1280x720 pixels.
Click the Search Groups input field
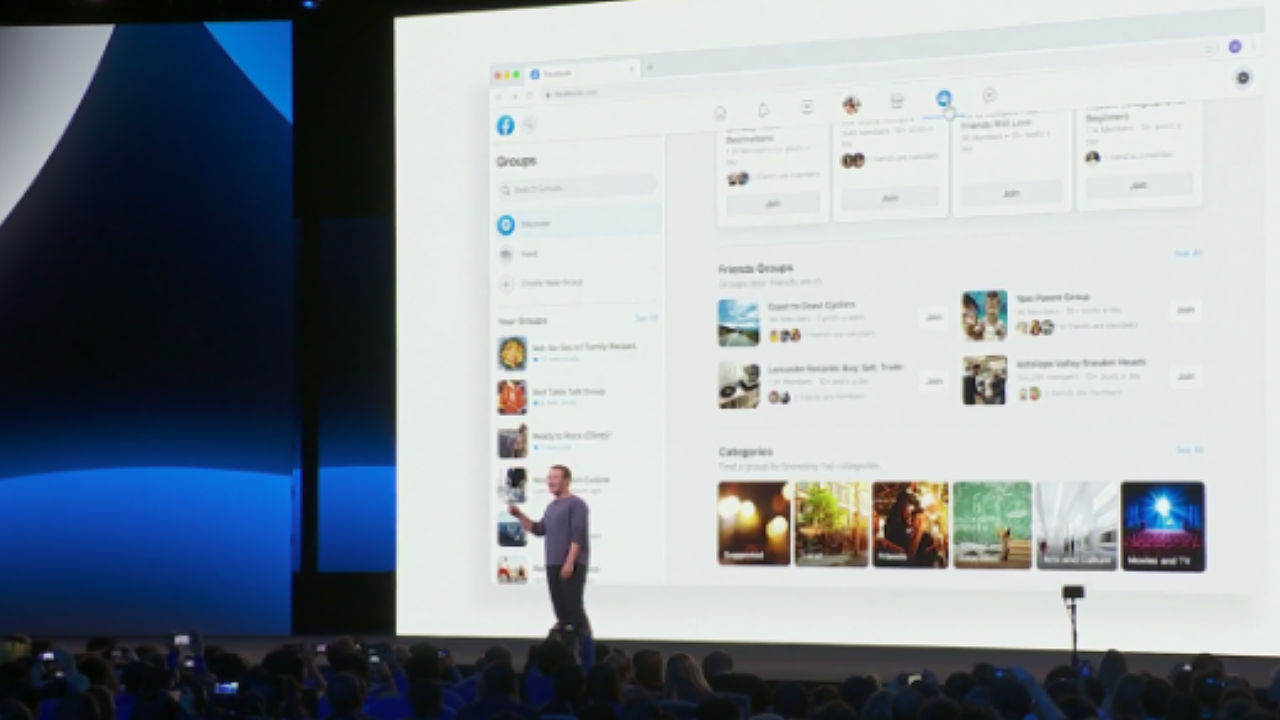point(576,188)
